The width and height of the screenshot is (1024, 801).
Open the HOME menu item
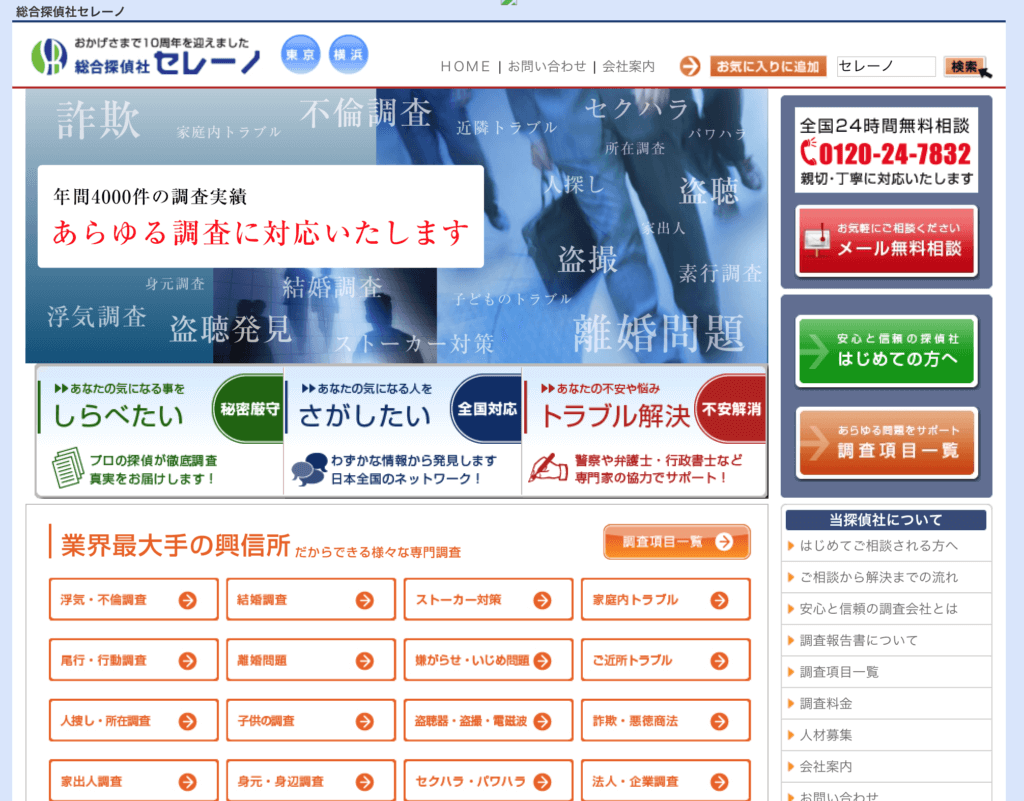point(465,67)
